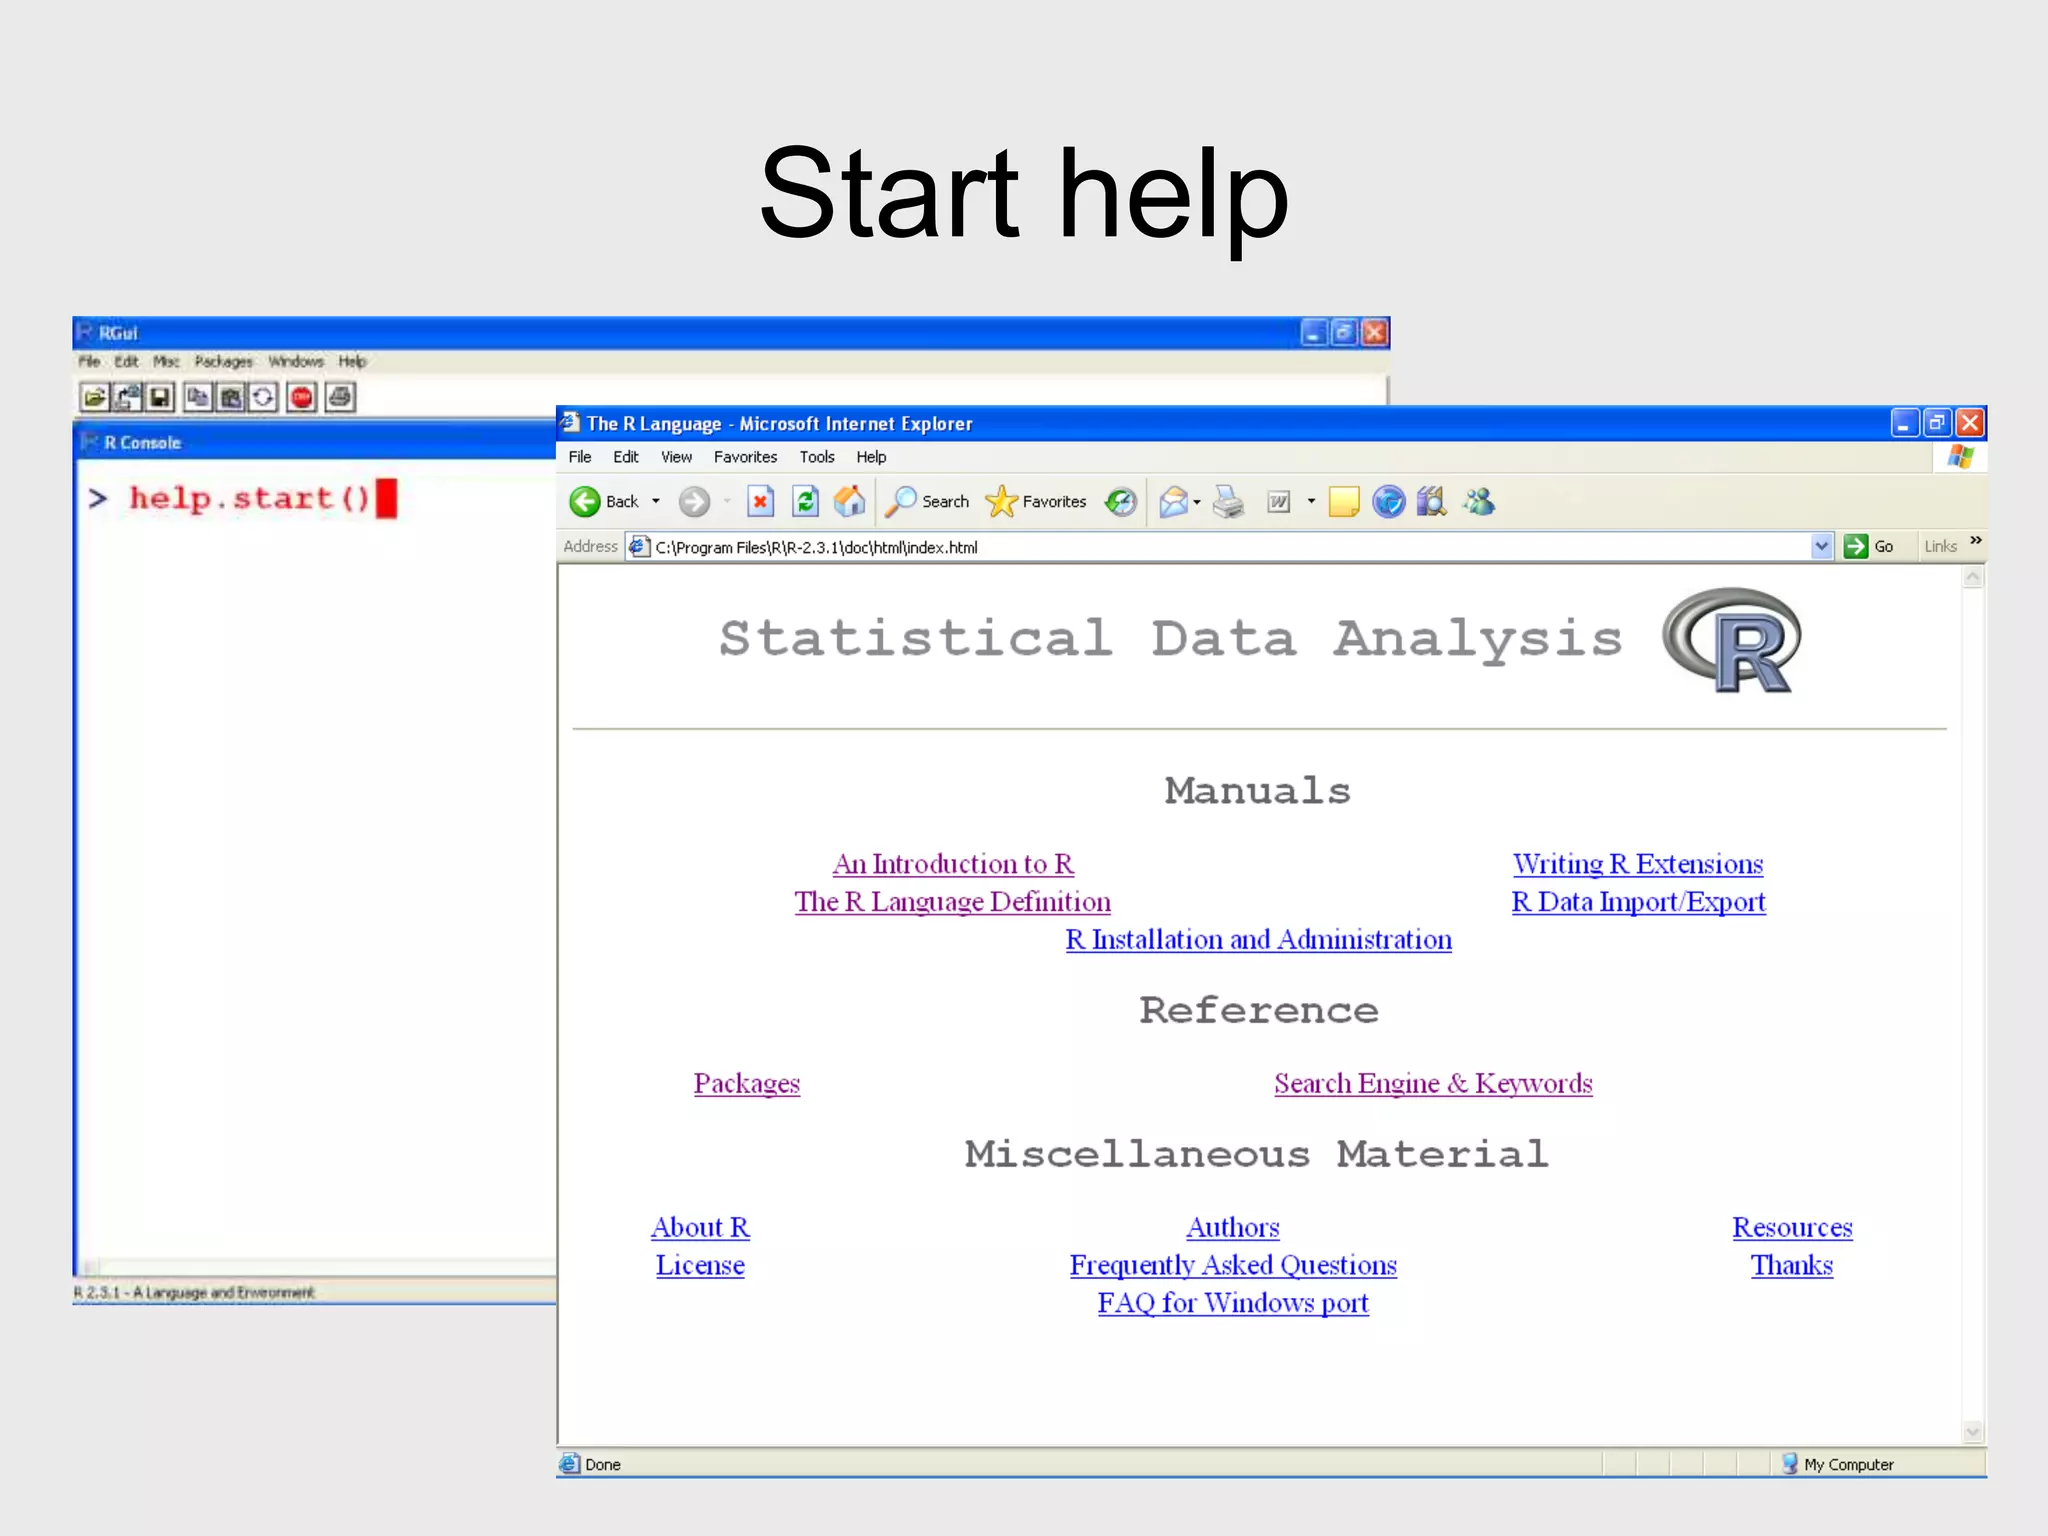The height and width of the screenshot is (1536, 2048).
Task: Open the View menu in Internet Explorer
Action: coord(676,457)
